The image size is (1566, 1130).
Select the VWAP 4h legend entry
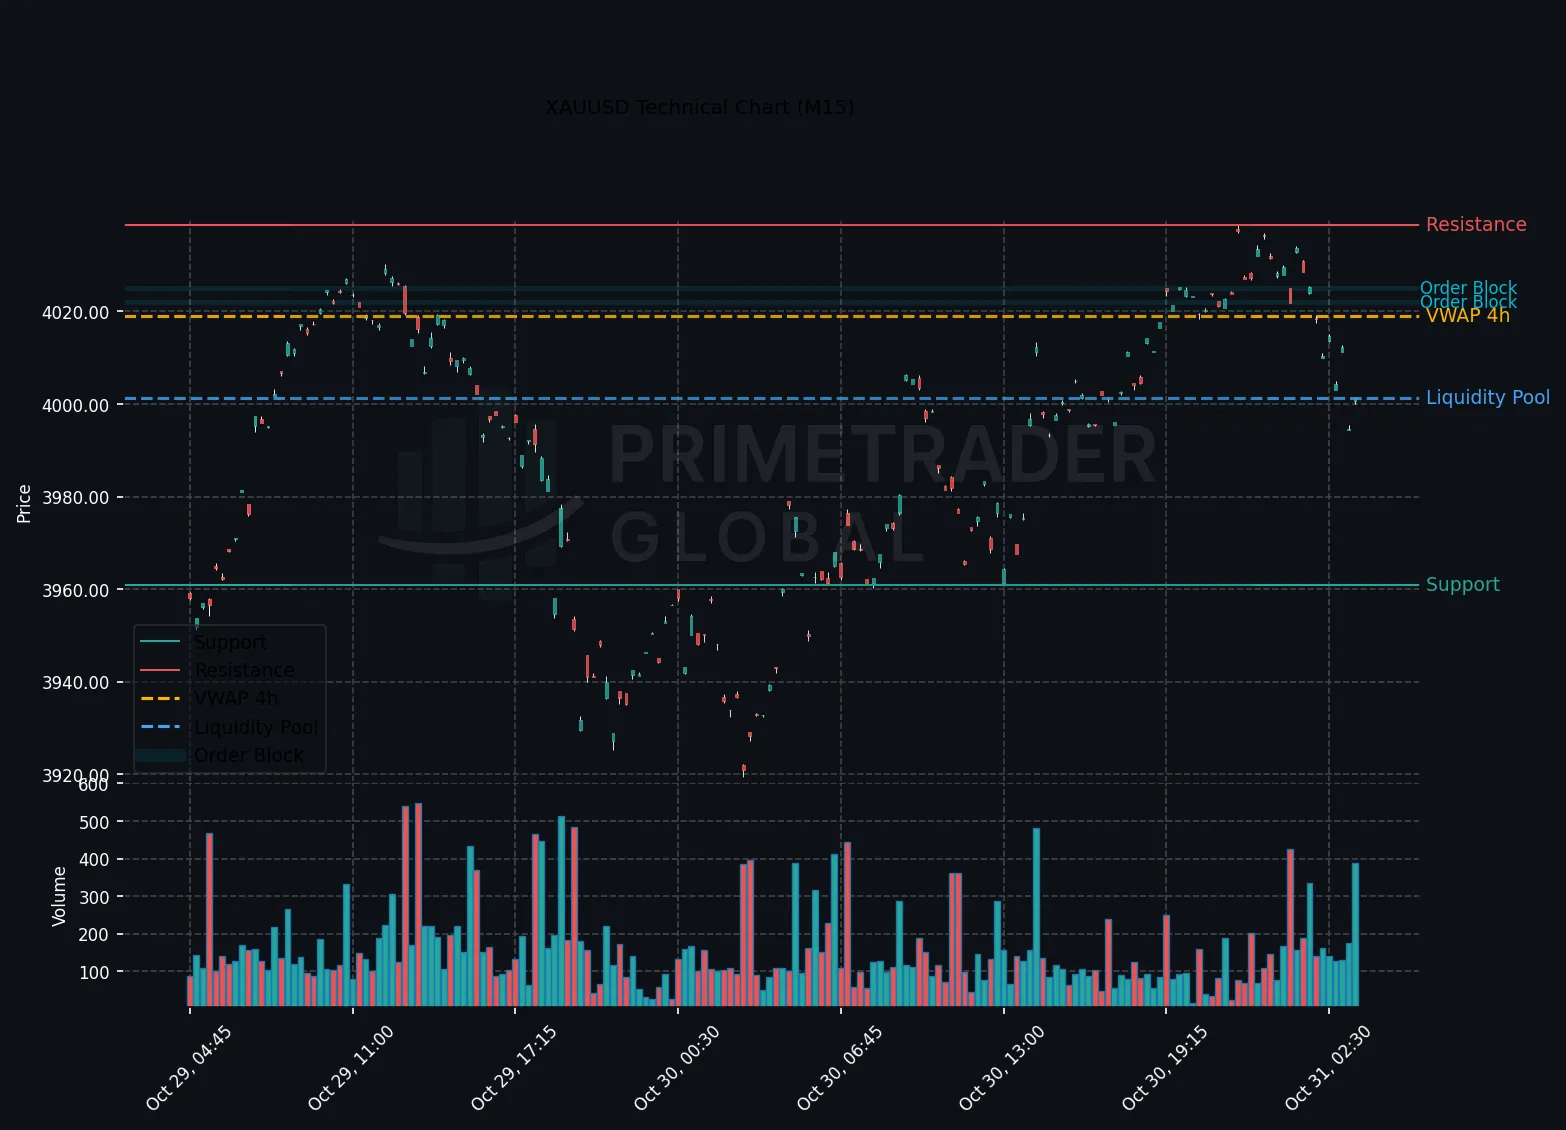pos(236,698)
